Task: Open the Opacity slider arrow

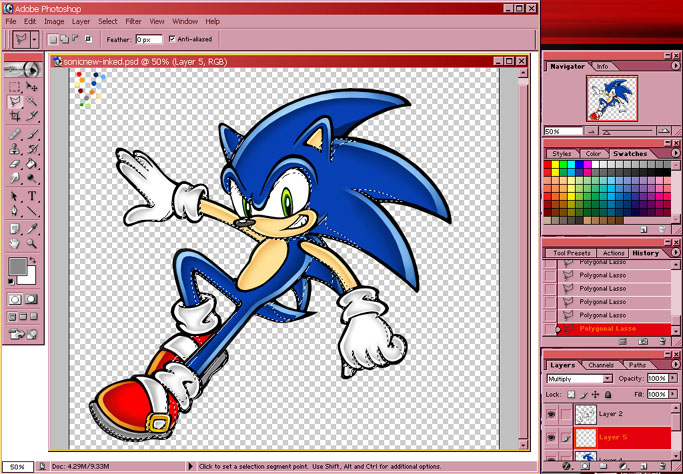Action: click(671, 379)
